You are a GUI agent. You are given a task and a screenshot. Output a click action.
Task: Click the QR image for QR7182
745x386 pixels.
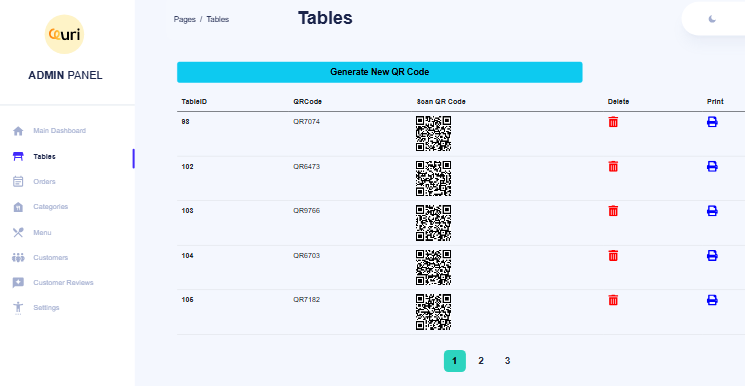pyautogui.click(x=433, y=312)
